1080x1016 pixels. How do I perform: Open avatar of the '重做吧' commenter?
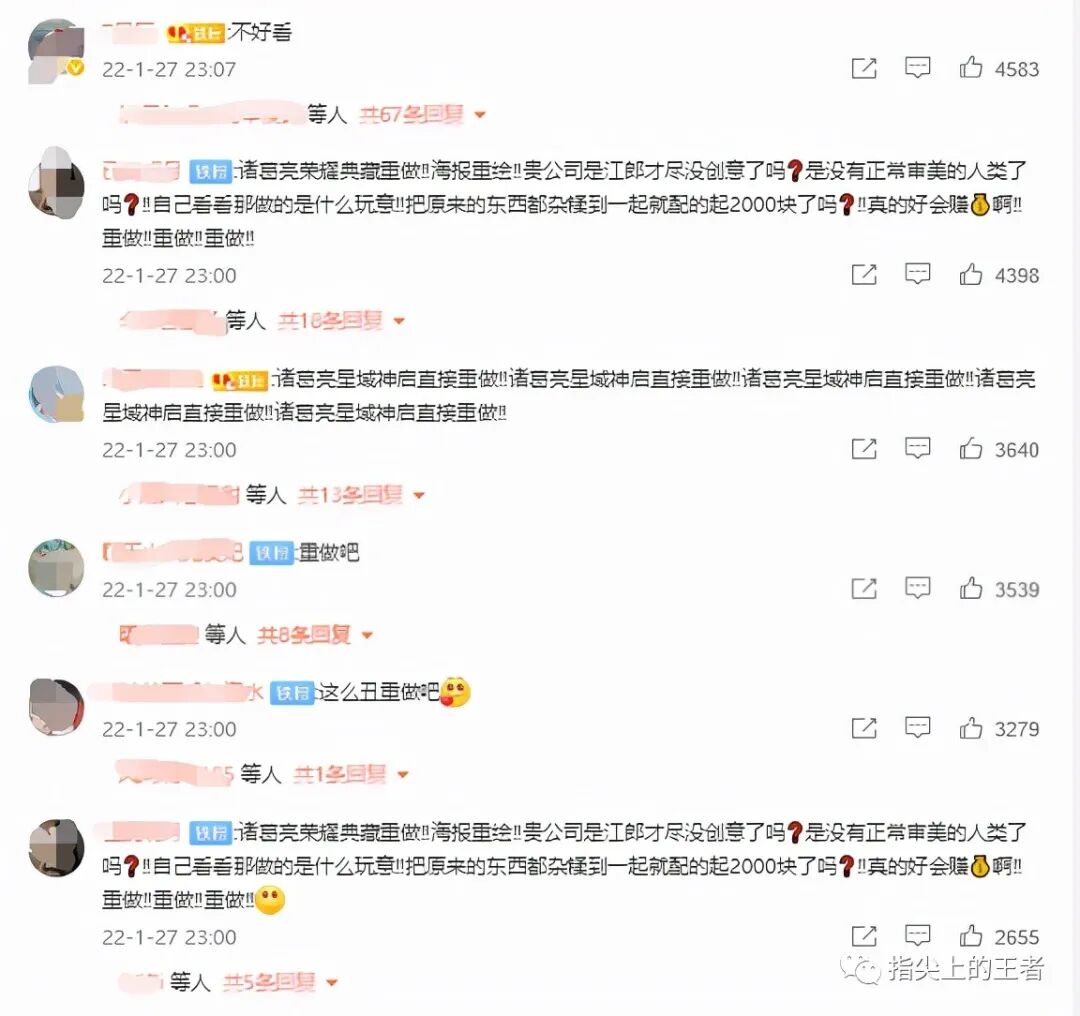click(x=56, y=568)
